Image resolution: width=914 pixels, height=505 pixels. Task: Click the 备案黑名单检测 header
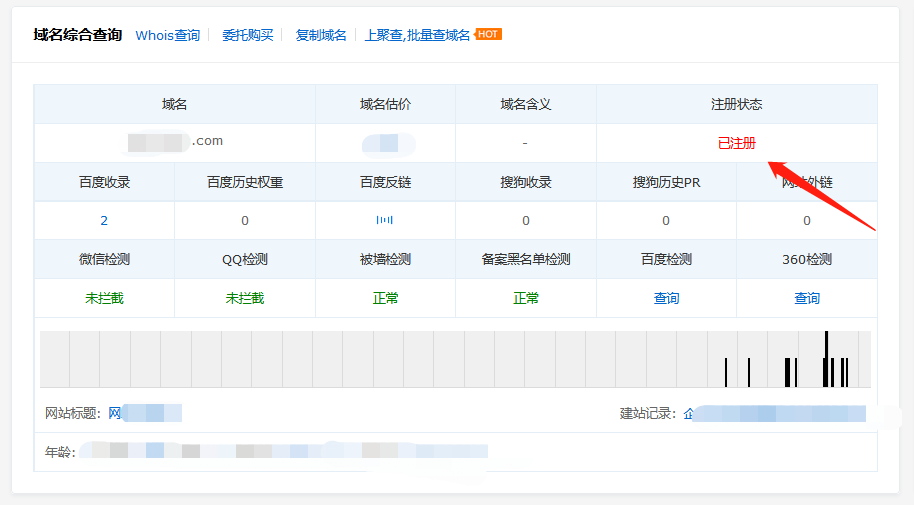coord(526,259)
